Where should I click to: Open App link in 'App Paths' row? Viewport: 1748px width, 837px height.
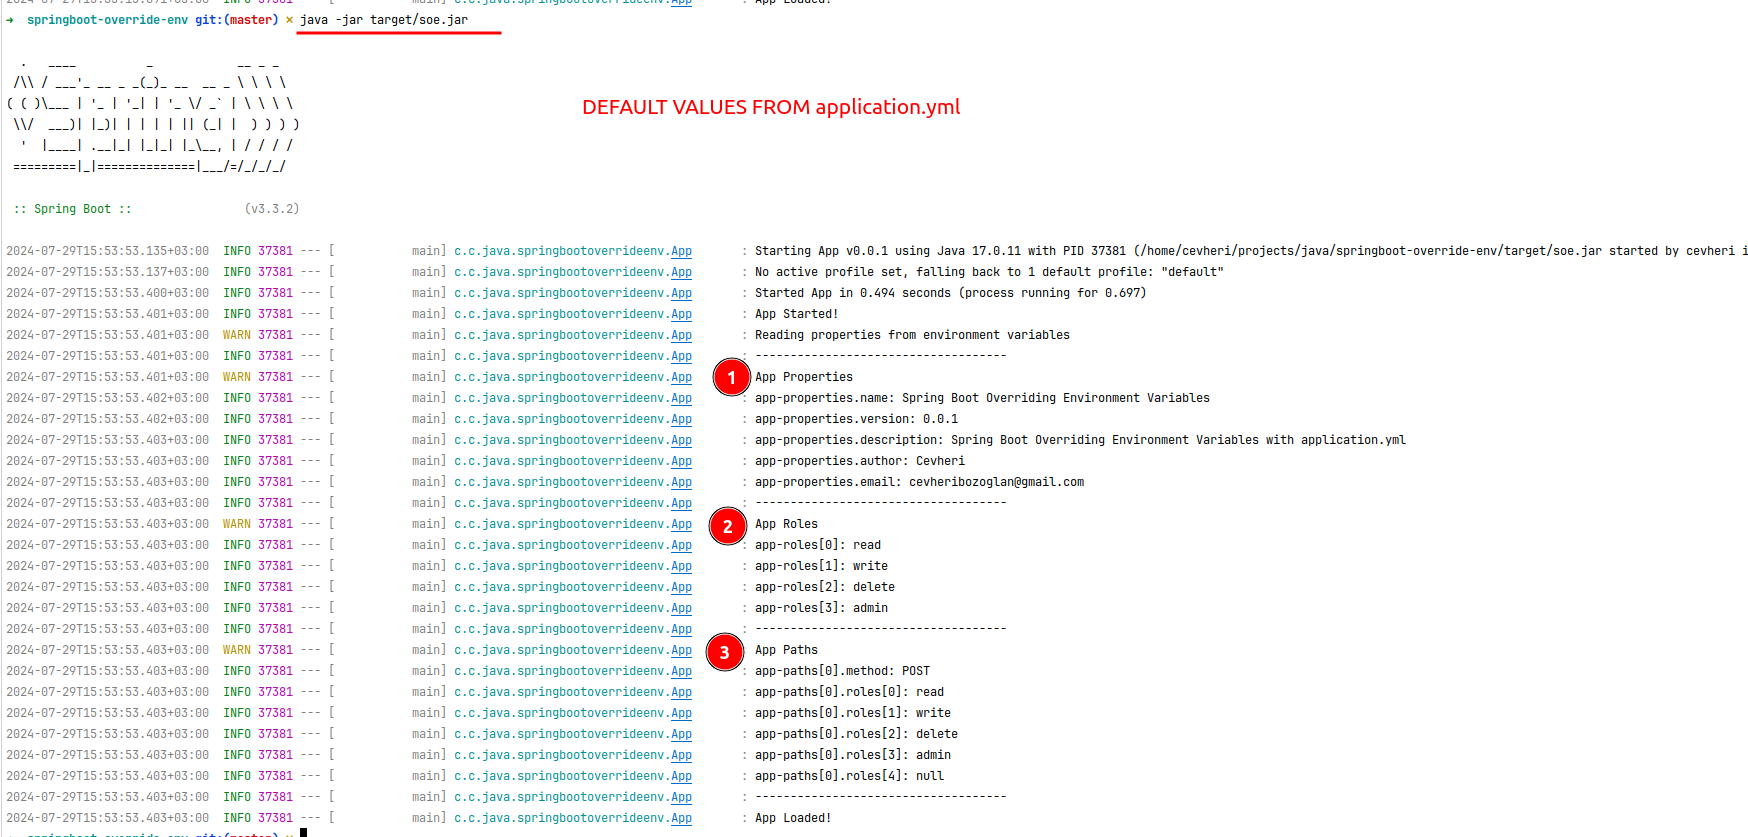click(681, 650)
